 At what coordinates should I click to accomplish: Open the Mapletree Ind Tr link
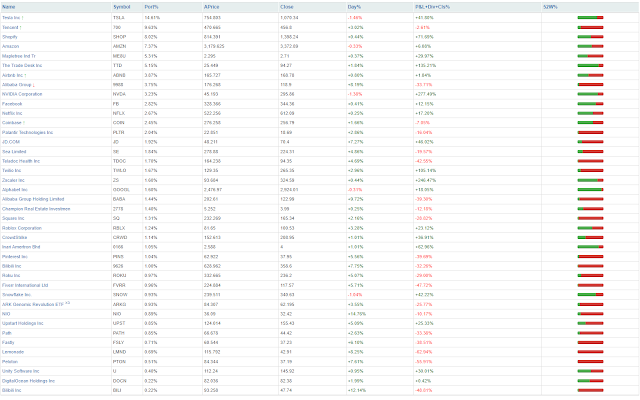pos(19,56)
